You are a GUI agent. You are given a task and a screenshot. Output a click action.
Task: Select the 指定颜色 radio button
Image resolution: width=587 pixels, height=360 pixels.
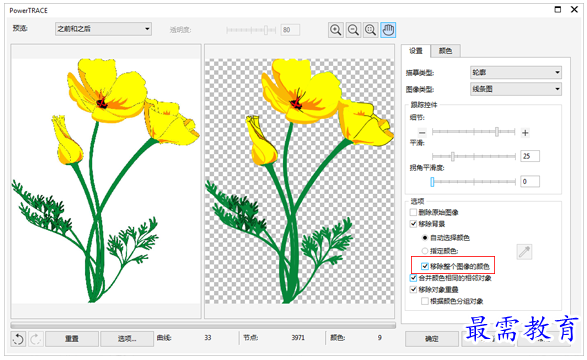[425, 251]
